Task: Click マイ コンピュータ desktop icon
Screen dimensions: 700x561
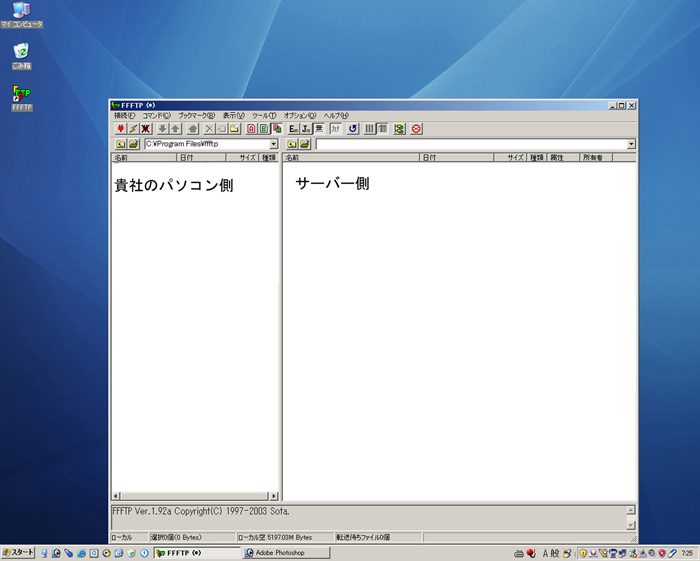Action: pos(21,15)
